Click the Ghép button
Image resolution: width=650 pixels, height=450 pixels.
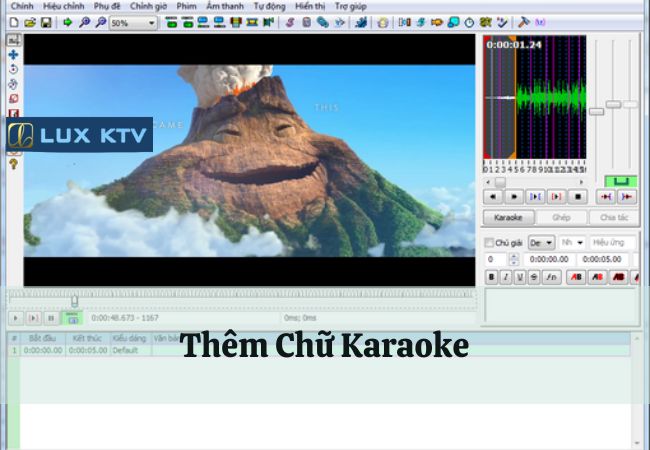point(561,217)
